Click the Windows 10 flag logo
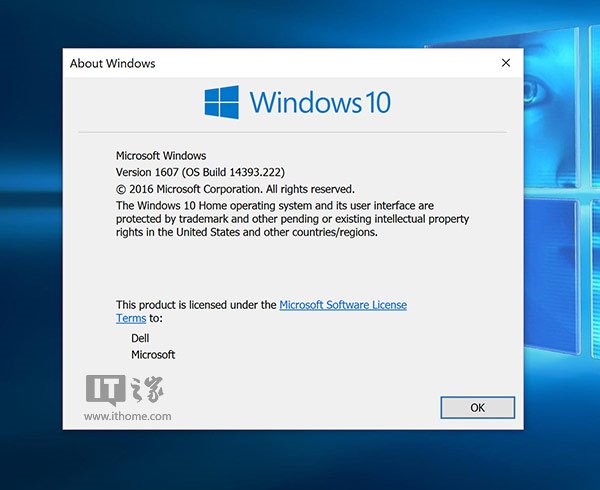600x490 pixels. click(x=222, y=102)
